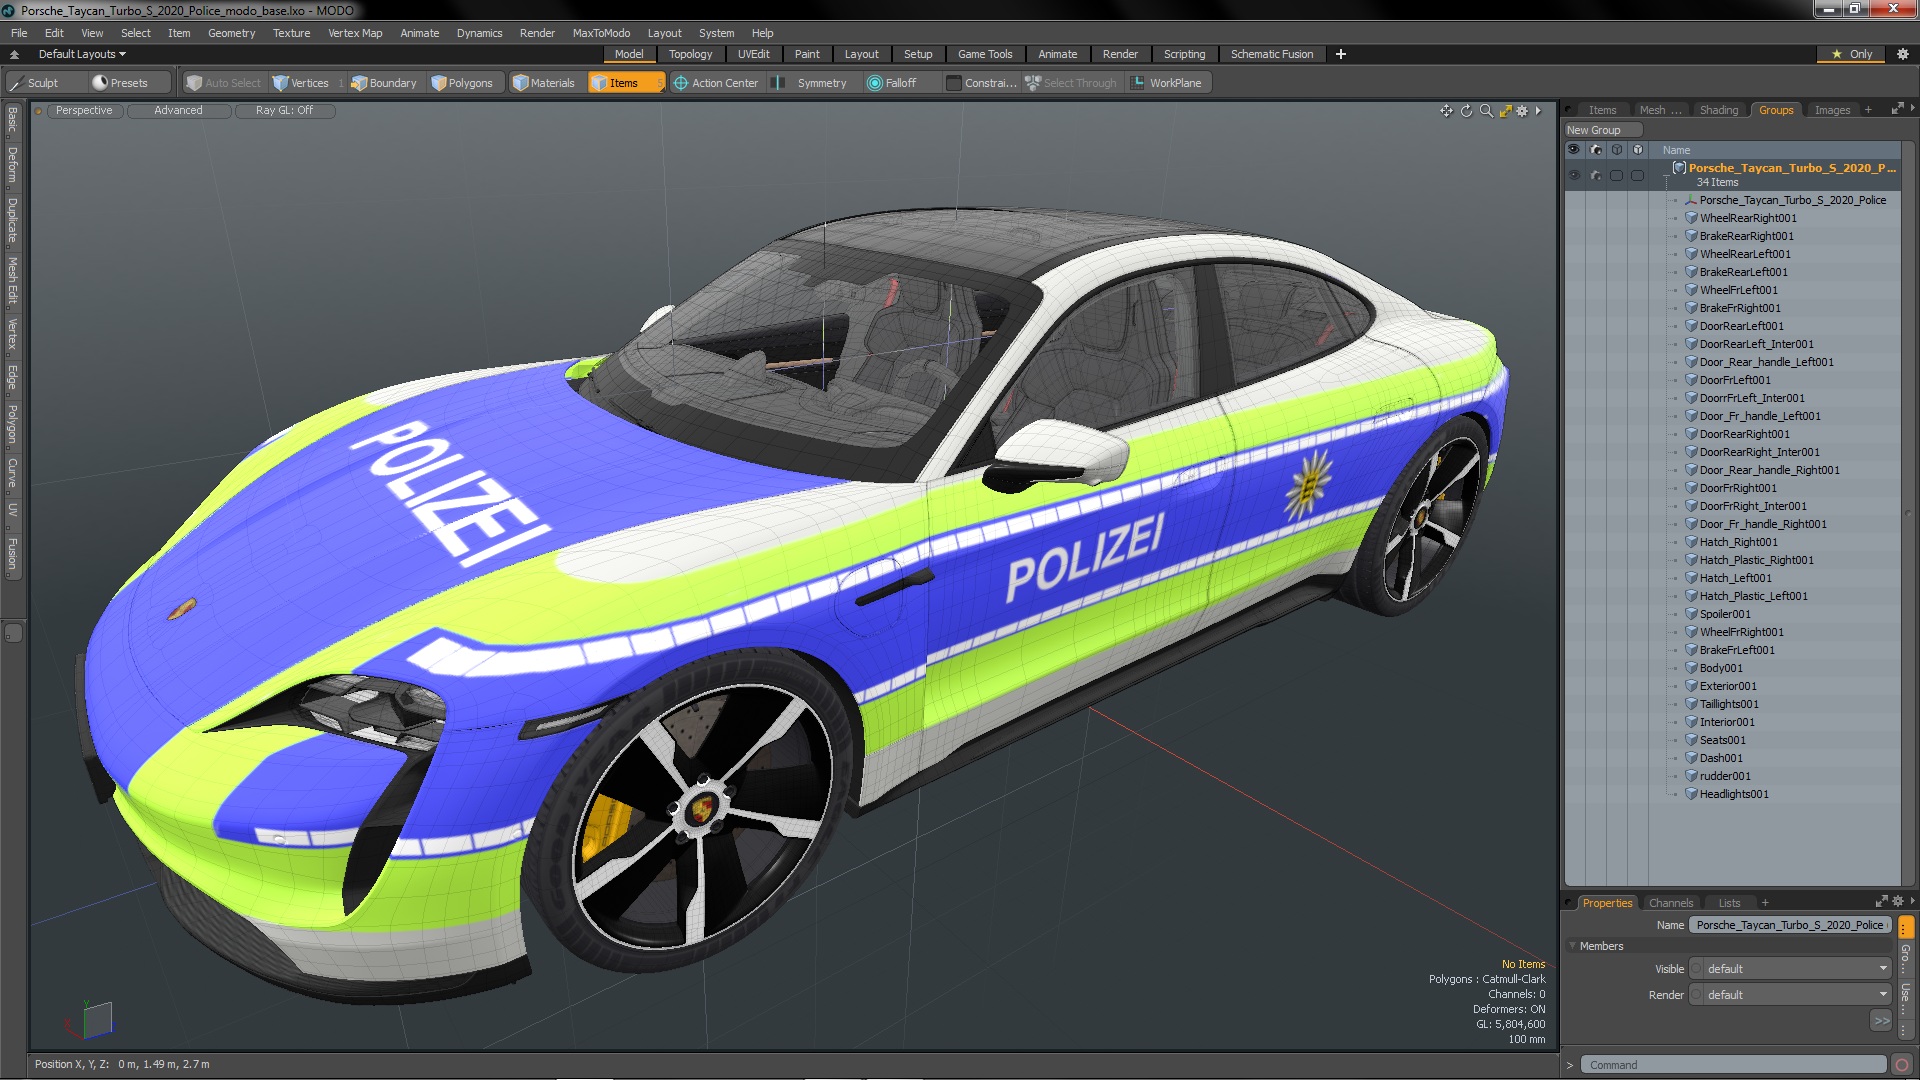Open the Lists tab

tap(1730, 903)
